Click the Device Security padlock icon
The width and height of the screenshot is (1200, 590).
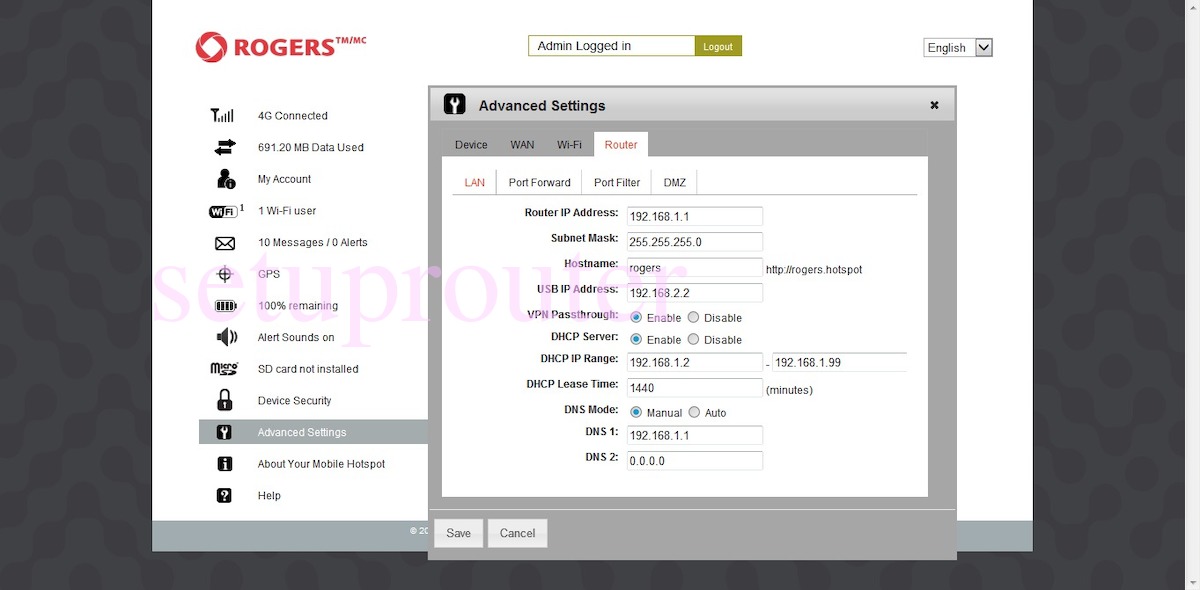(225, 400)
